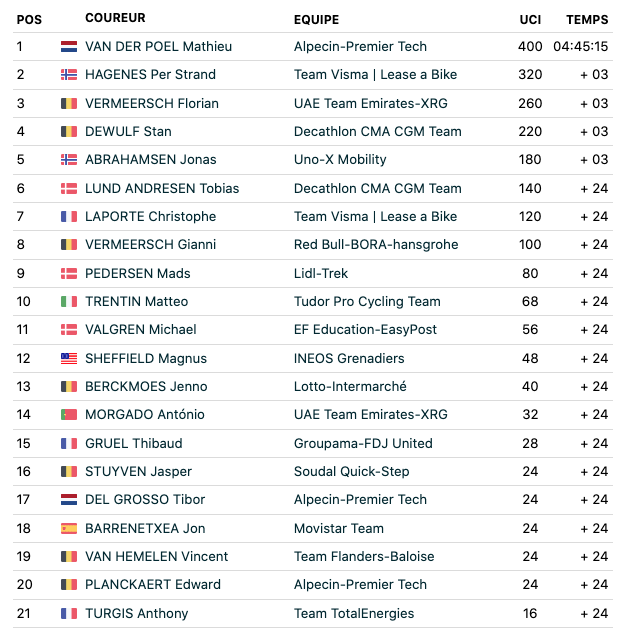Open rider TURGIS Anthony's profile
Screen dimensions: 621x628
click(x=136, y=613)
